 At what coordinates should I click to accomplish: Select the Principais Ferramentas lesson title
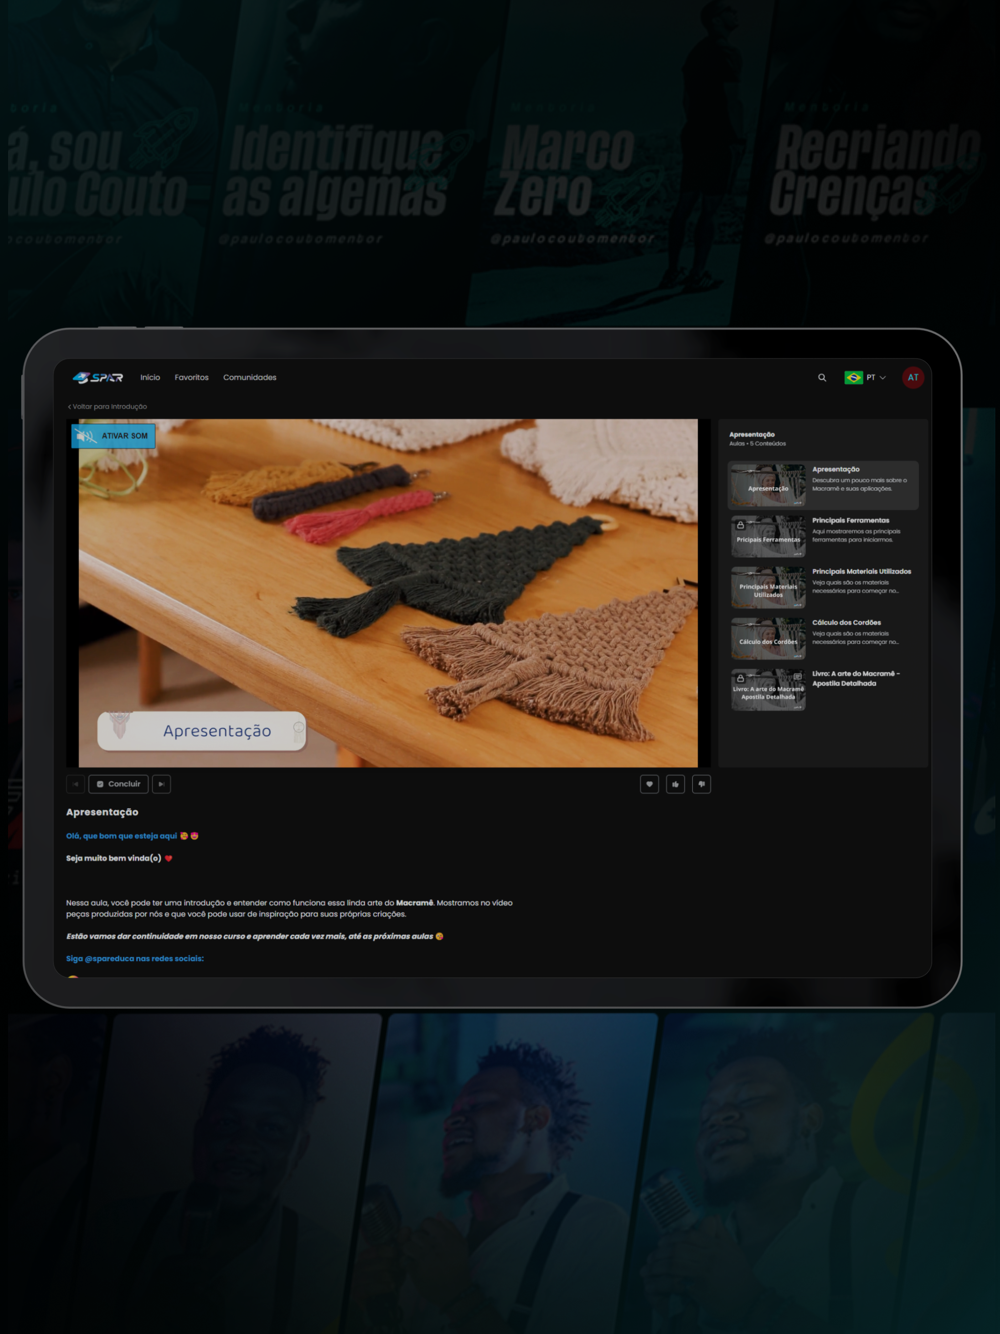[x=851, y=521]
